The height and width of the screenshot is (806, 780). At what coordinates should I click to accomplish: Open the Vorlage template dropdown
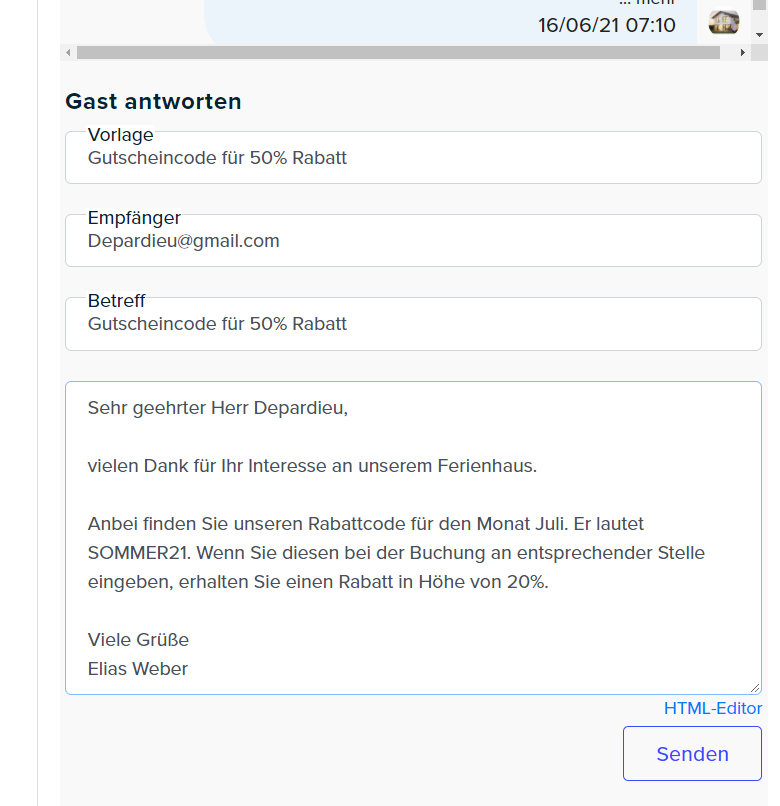click(x=413, y=157)
